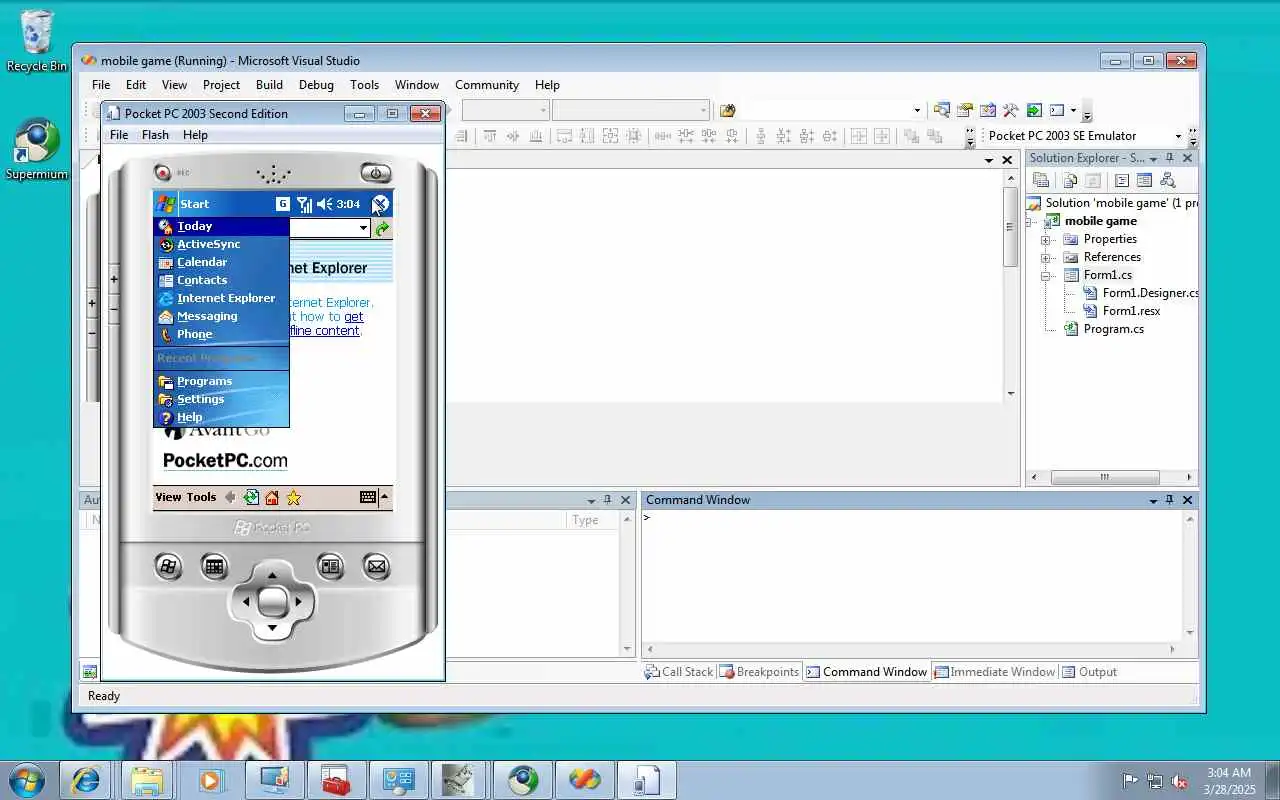1280x800 pixels.
Task: Select Program.cs in Solution Explorer
Action: 1114,329
